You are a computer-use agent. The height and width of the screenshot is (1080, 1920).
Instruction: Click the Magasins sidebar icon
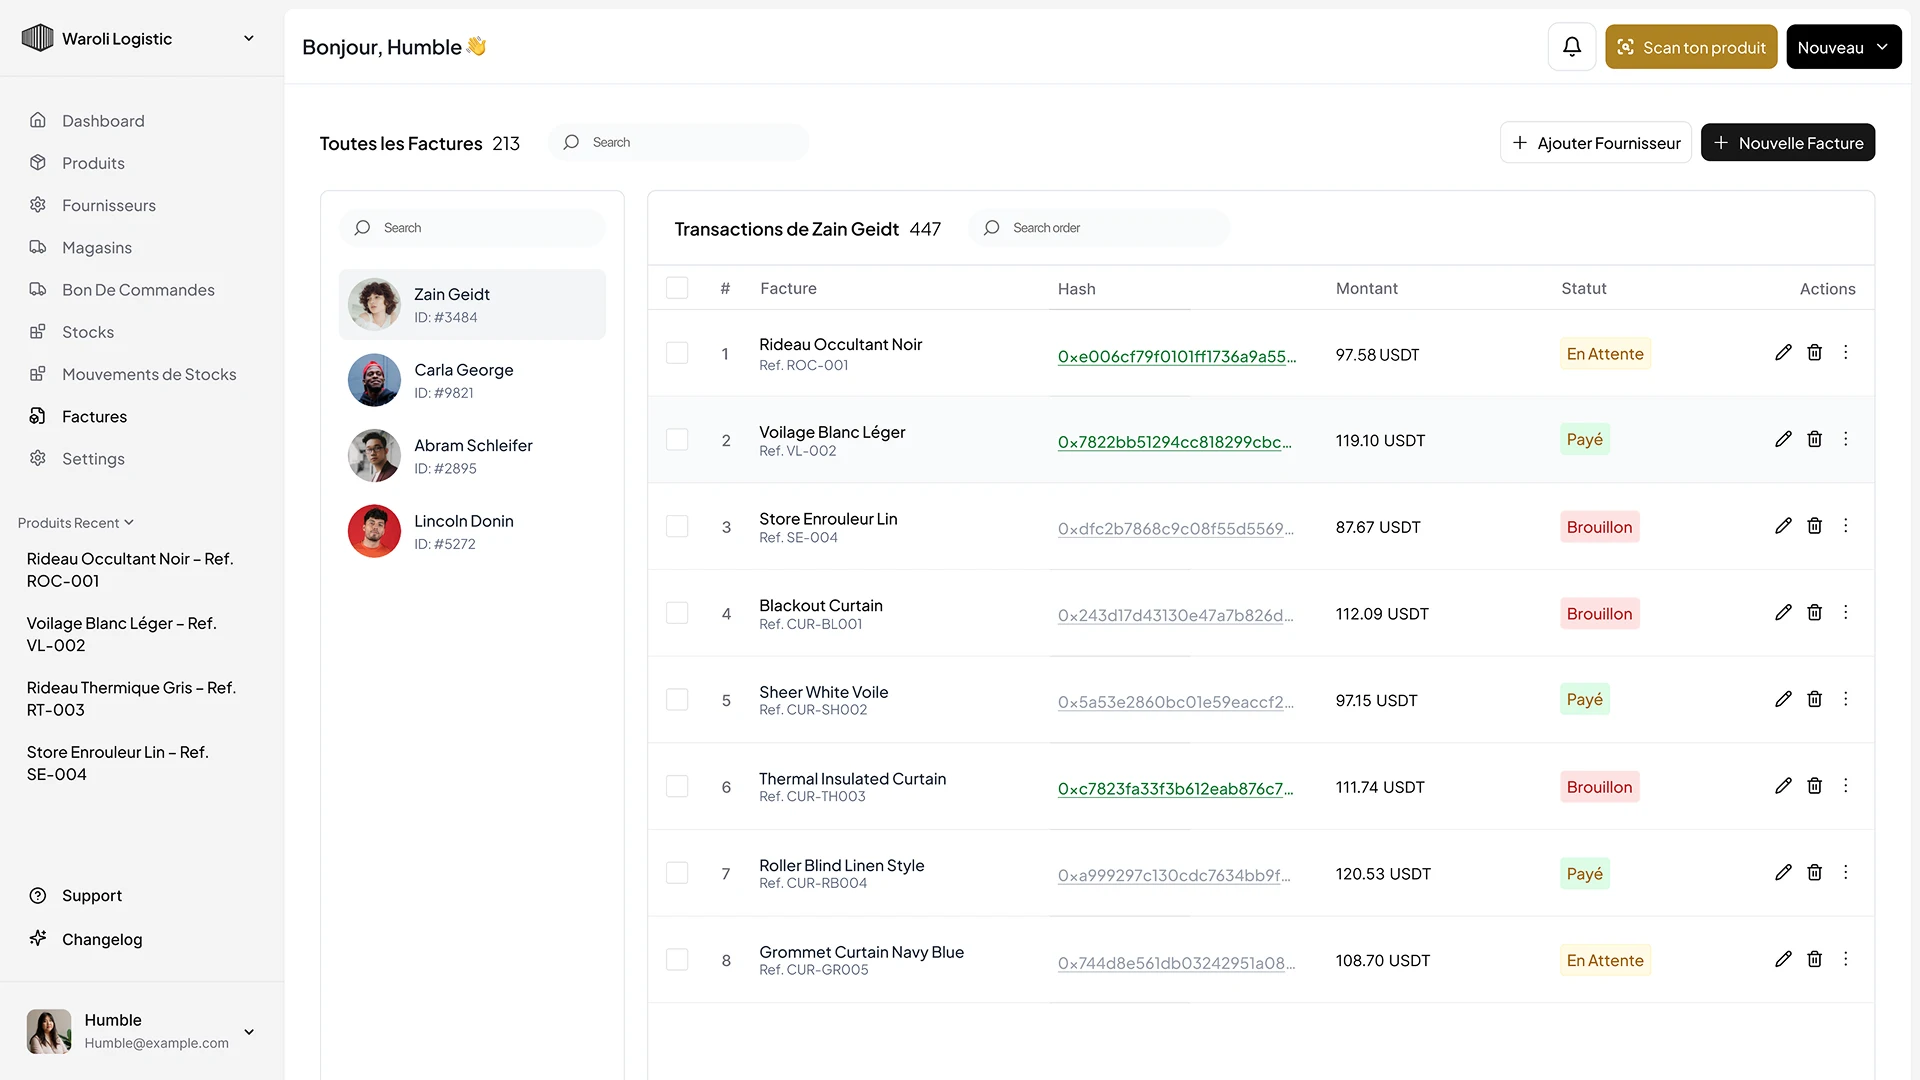38,247
